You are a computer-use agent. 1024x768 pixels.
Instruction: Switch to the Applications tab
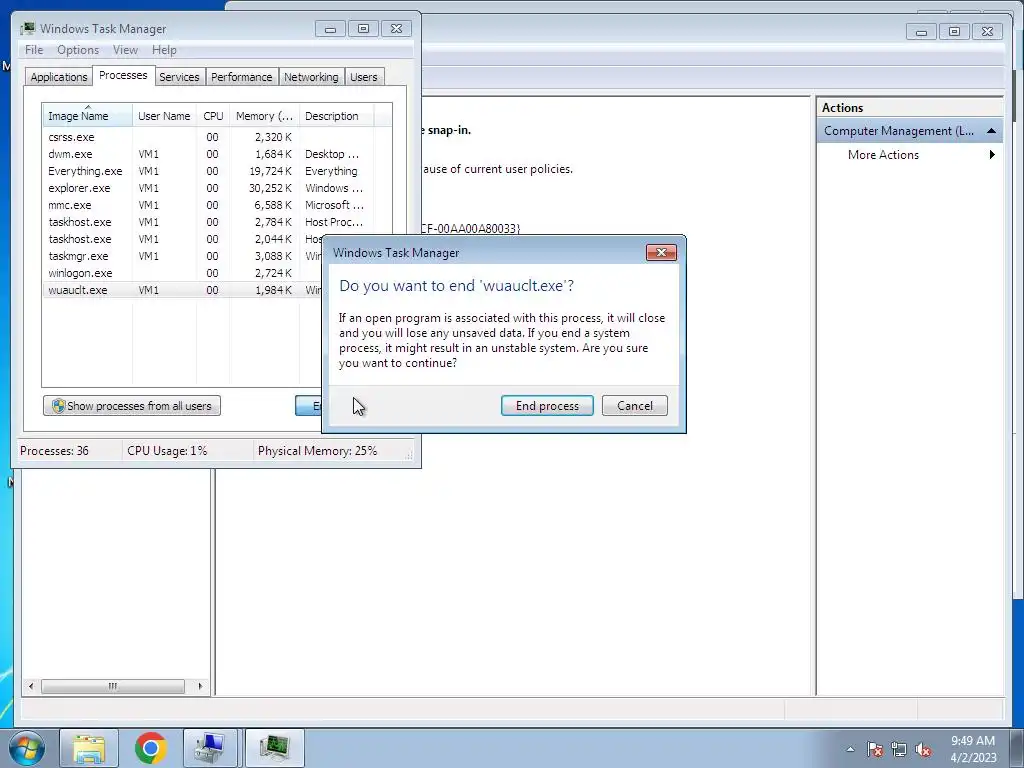coord(58,77)
